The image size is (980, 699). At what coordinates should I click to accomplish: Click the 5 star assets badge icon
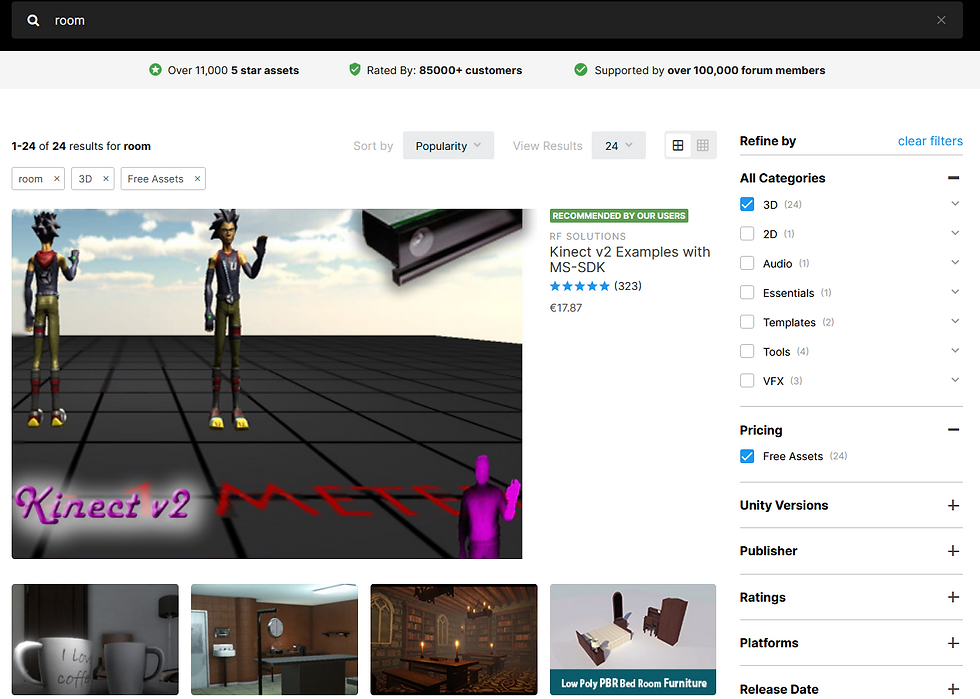[x=155, y=69]
